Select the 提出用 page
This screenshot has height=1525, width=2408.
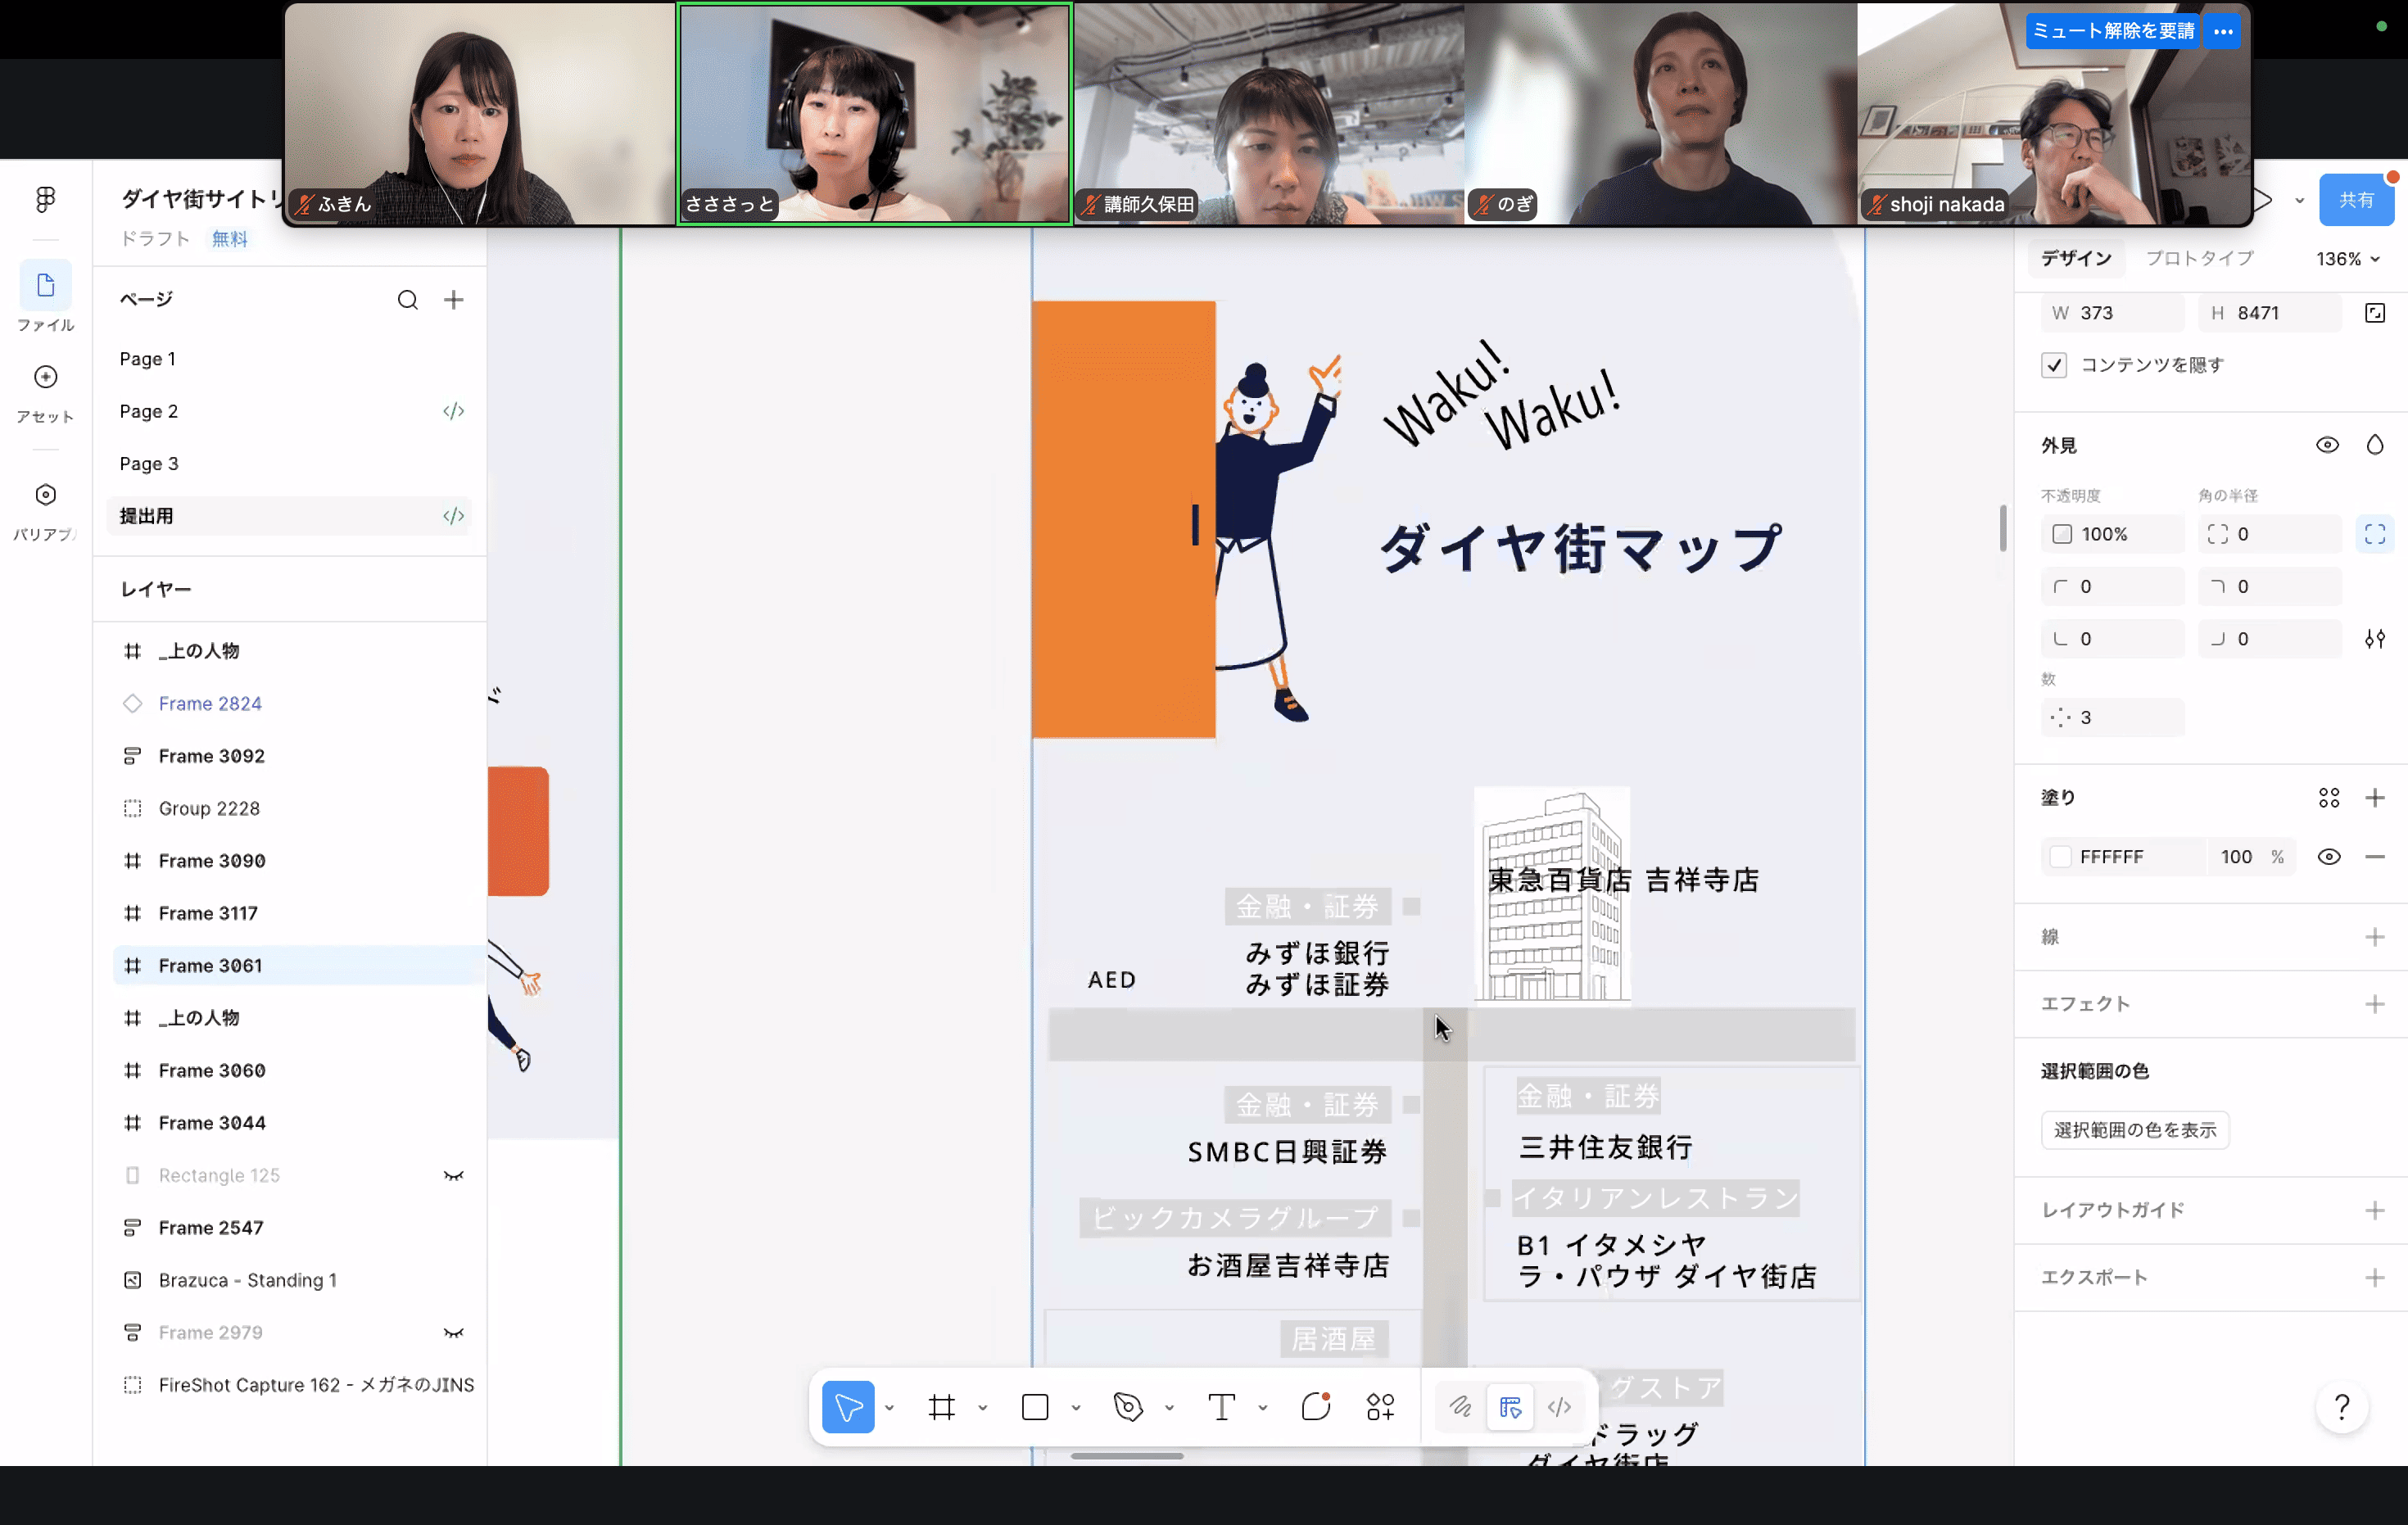pos(290,516)
